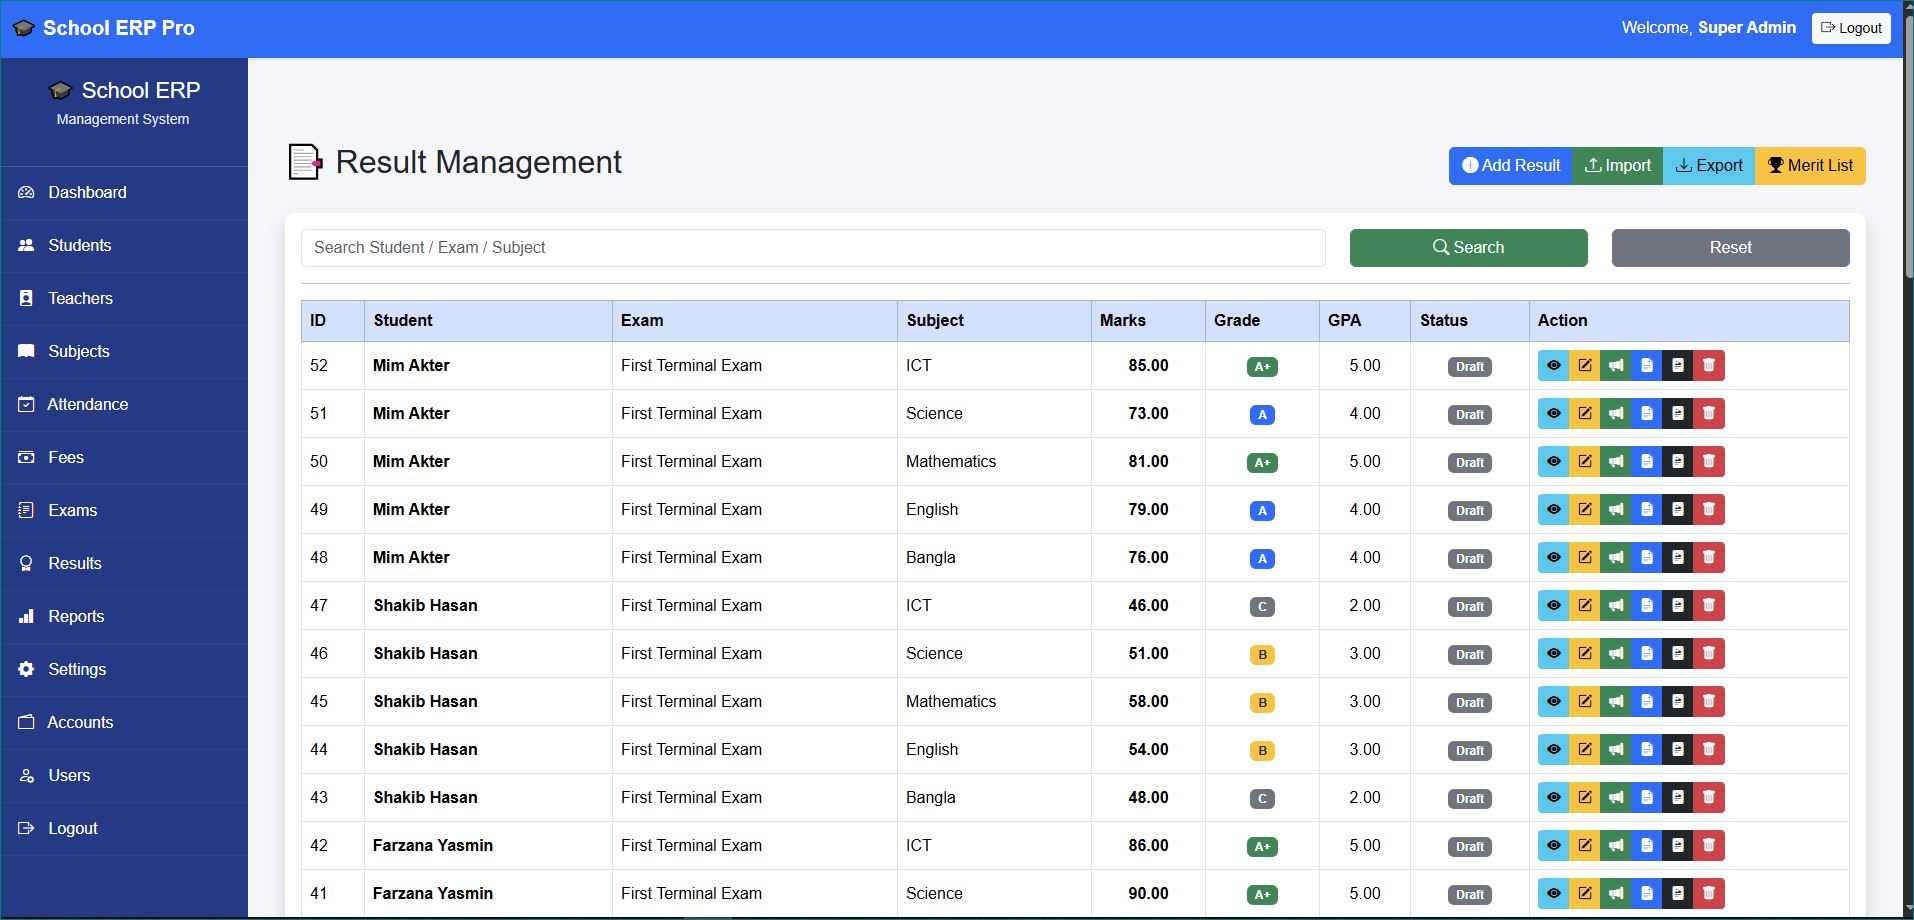Open Fees in the sidebar
This screenshot has width=1914, height=920.
(x=124, y=458)
